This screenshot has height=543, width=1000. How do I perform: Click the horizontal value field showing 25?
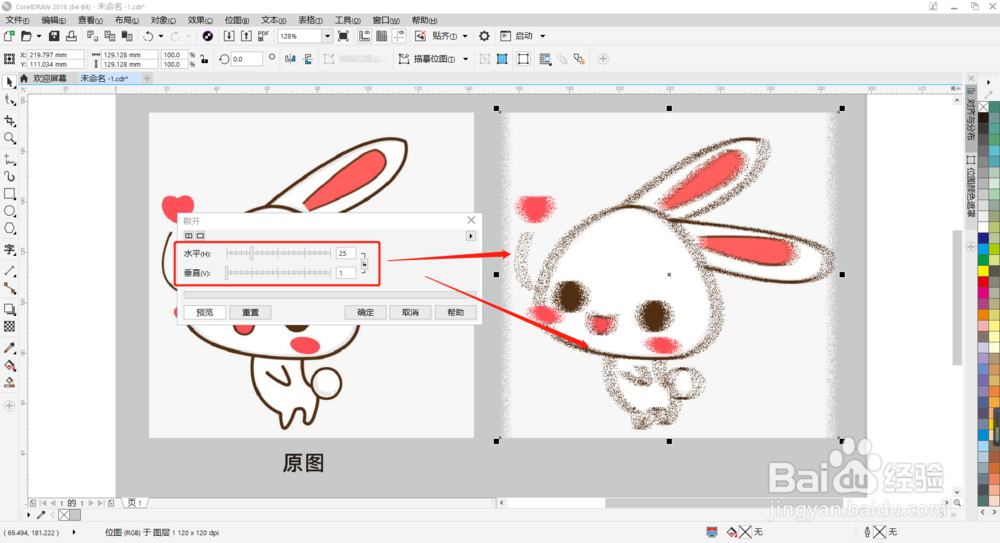tap(345, 253)
